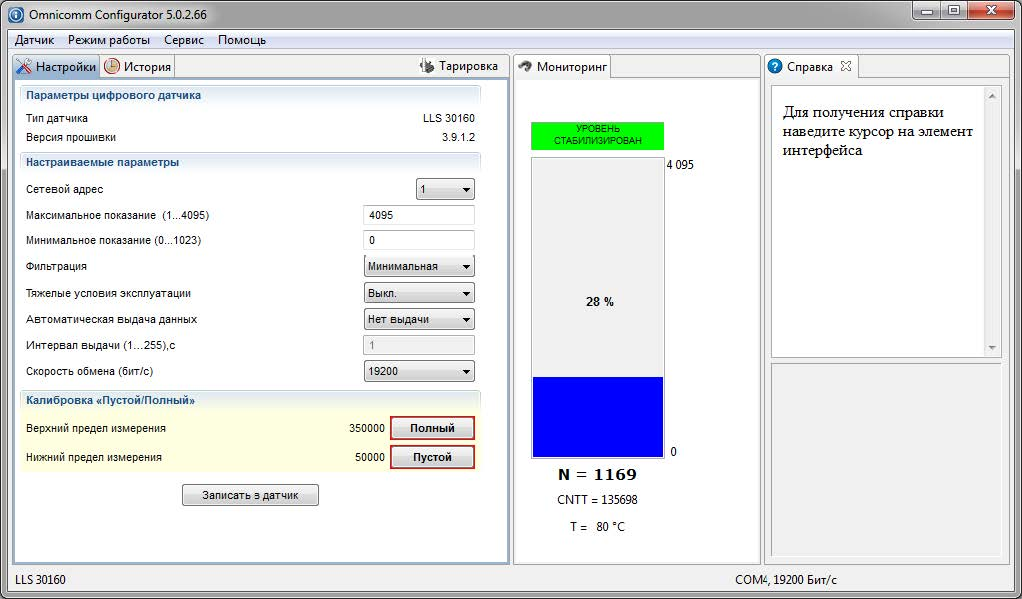Viewport: 1022px width, 599px height.
Task: Click the help panel scroll down arrow
Action: (x=992, y=347)
